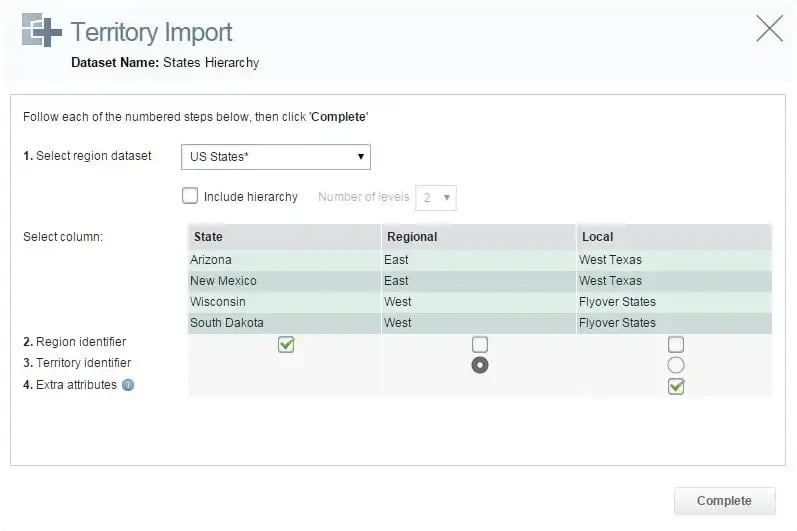Click the Territory Import plus icon
The height and width of the screenshot is (531, 797).
pyautogui.click(x=42, y=30)
